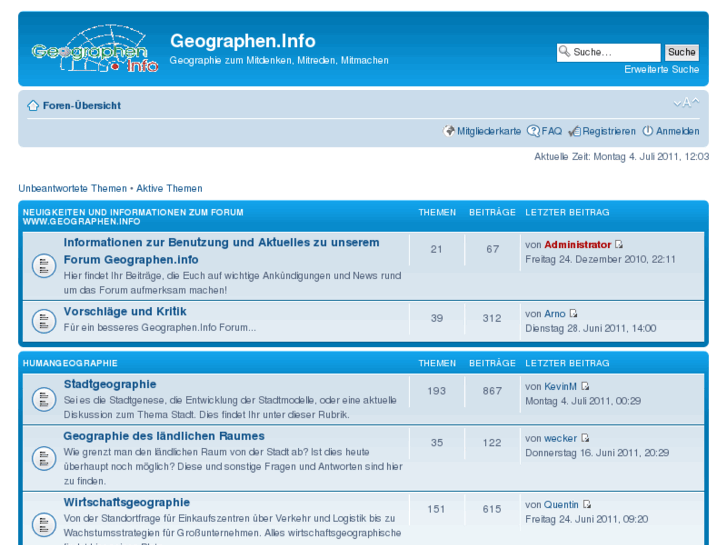
Task: Click the font size change icon
Action: point(686,103)
